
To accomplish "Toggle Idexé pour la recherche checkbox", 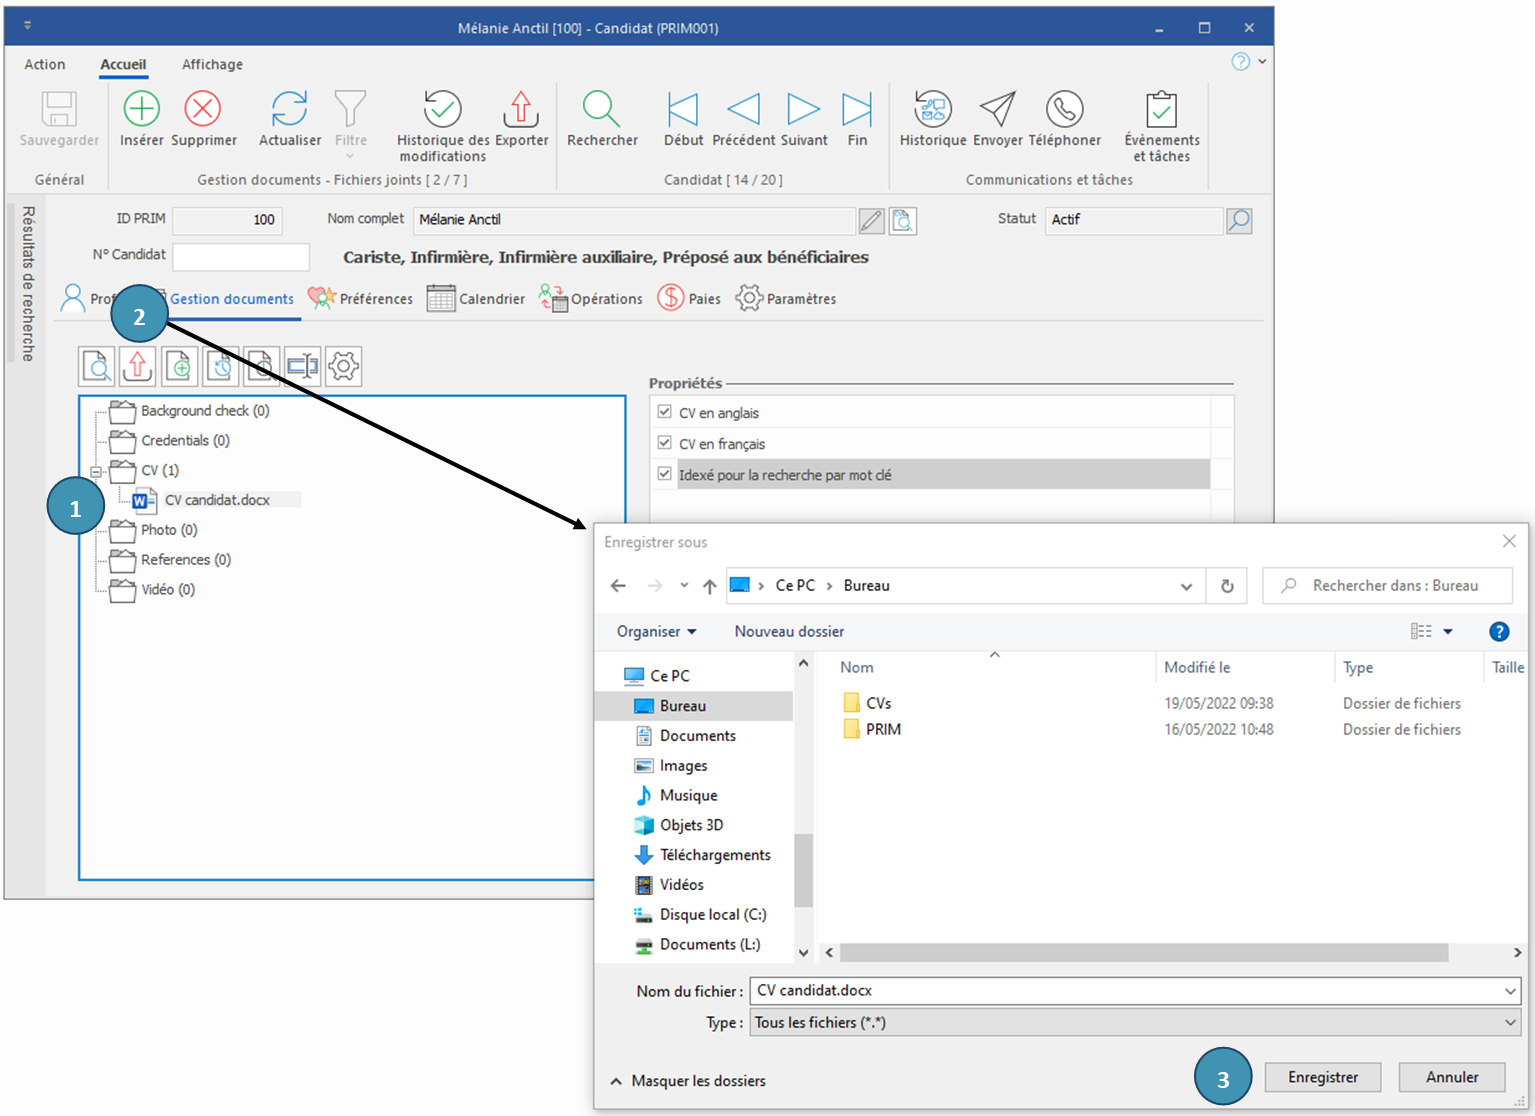I will pyautogui.click(x=665, y=474).
